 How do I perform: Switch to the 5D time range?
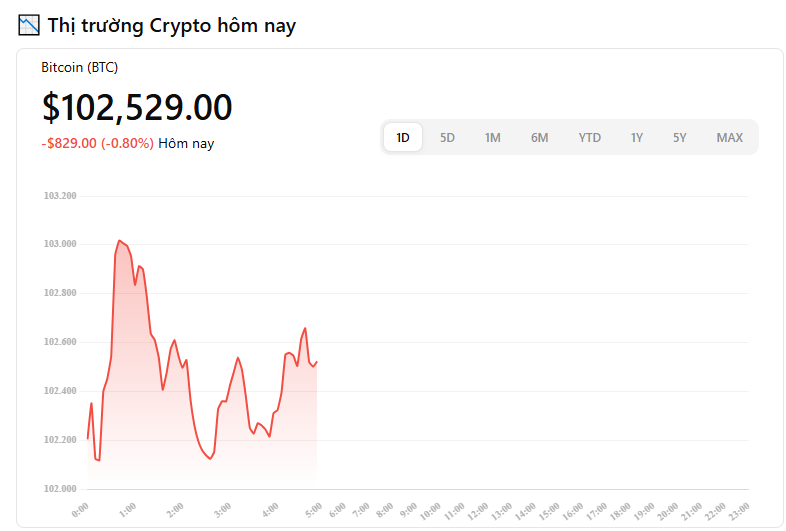[447, 138]
